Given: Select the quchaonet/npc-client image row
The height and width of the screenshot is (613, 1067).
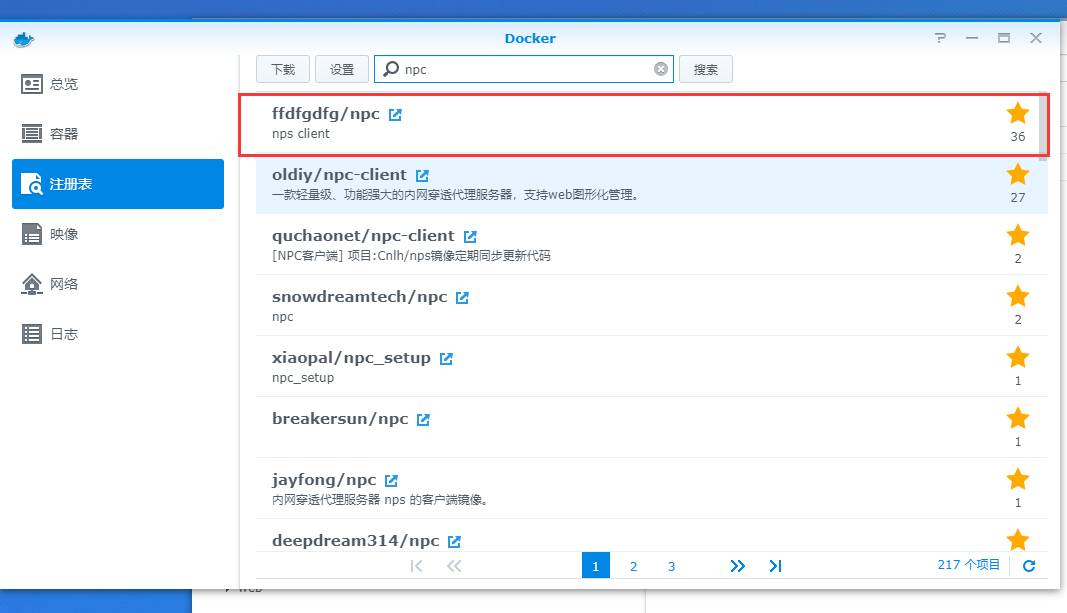Looking at the screenshot, I should (651, 245).
